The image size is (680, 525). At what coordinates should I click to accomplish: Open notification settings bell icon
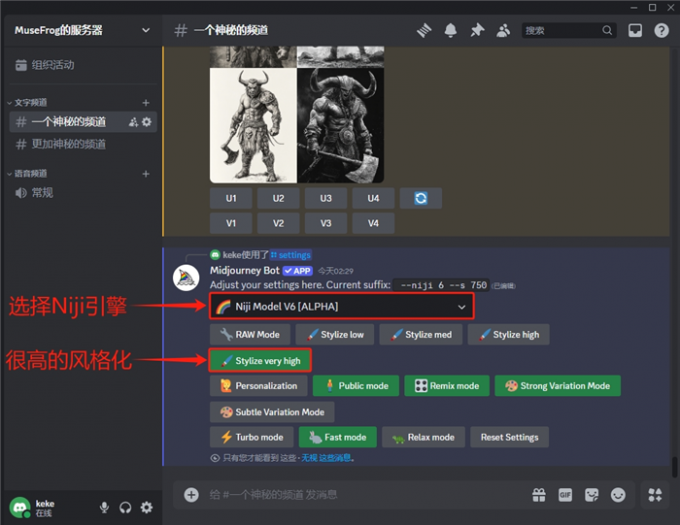(451, 30)
